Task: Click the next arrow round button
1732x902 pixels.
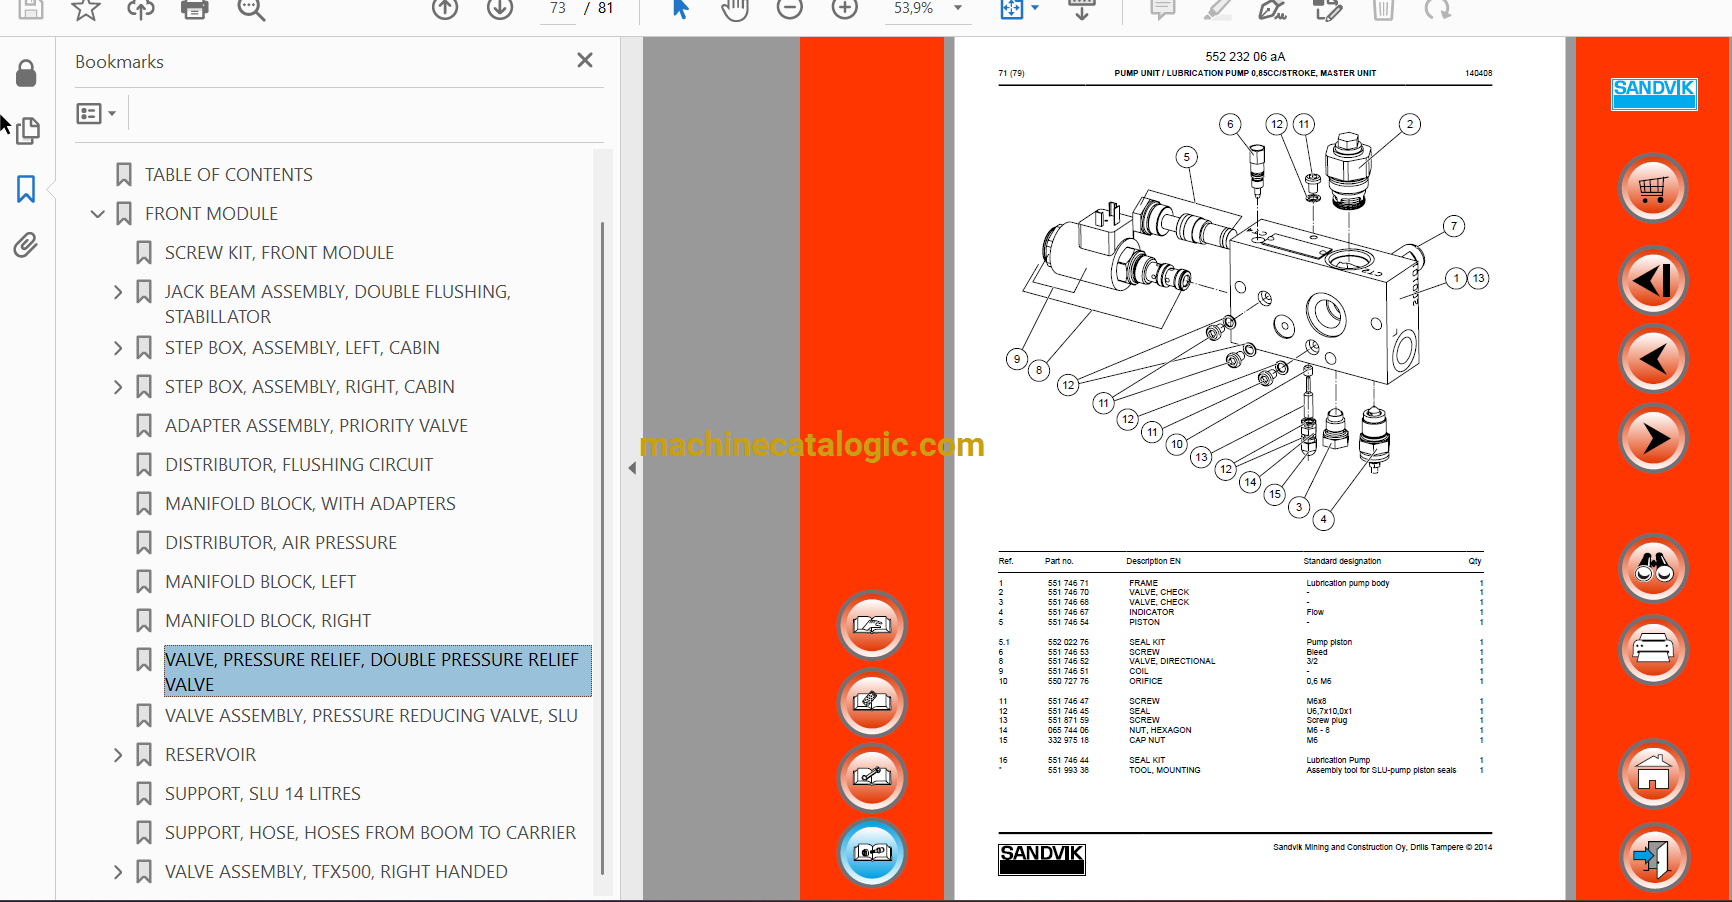Action: [1653, 438]
